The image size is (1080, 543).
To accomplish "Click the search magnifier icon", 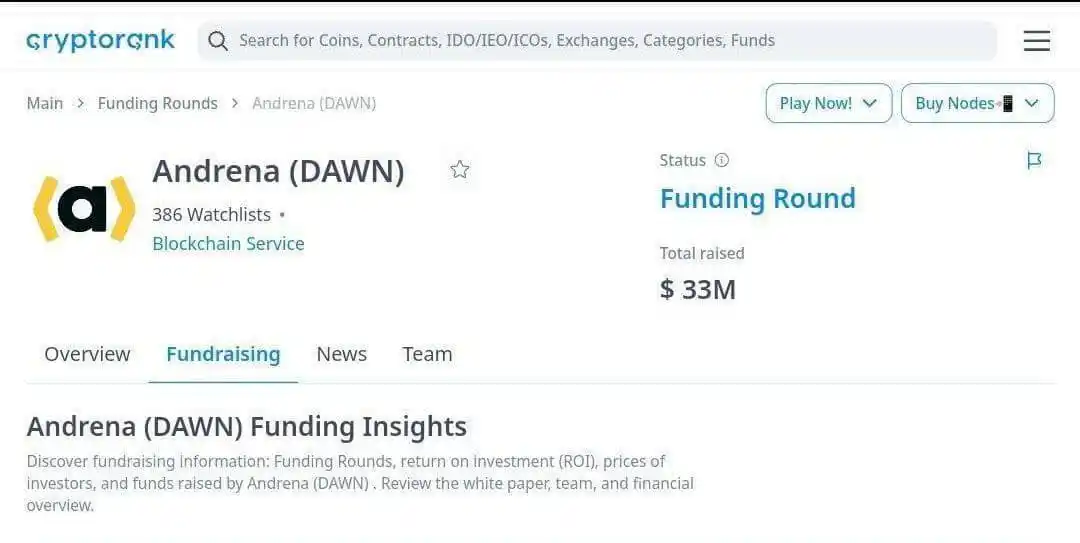I will (218, 41).
